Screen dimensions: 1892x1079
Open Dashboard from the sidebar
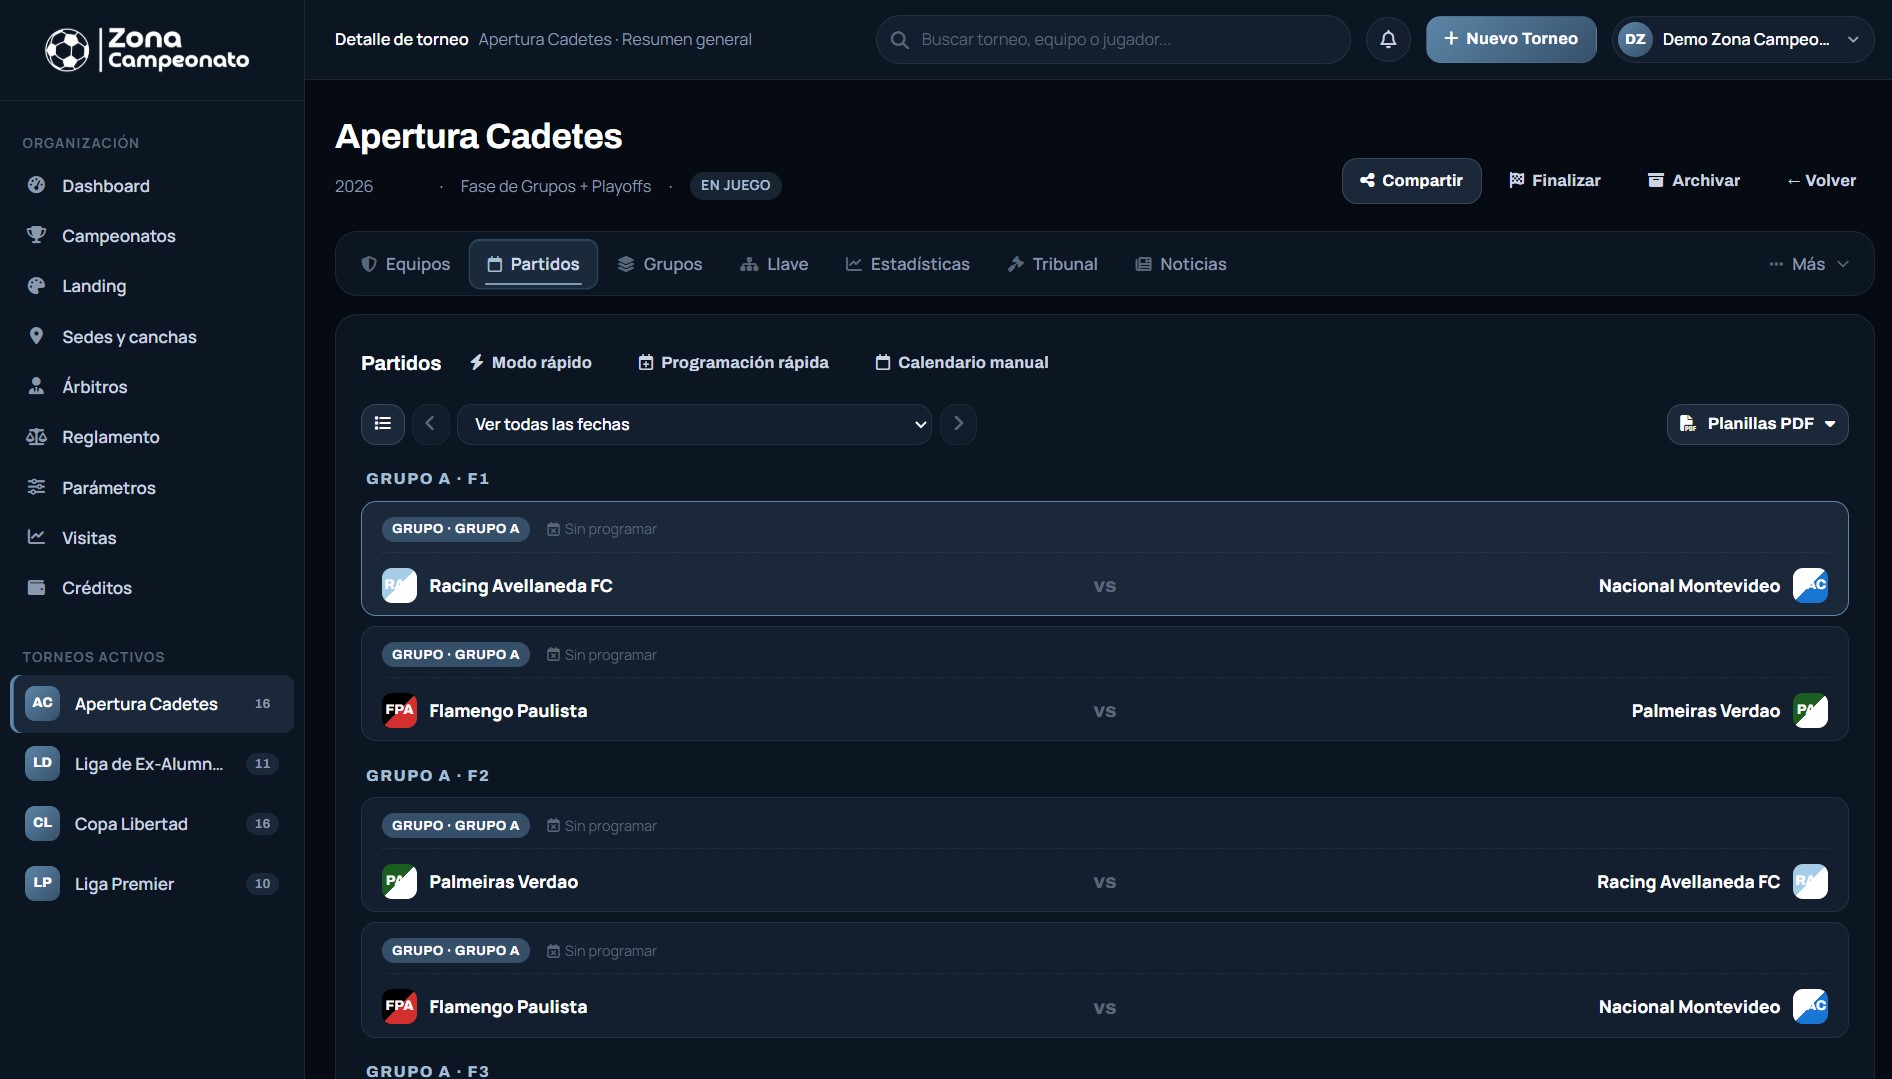(152, 186)
